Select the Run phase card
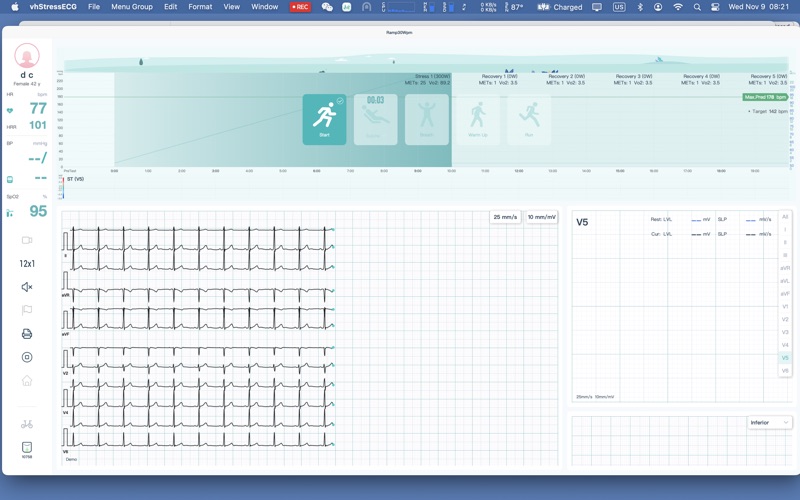The image size is (800, 500). (x=529, y=119)
